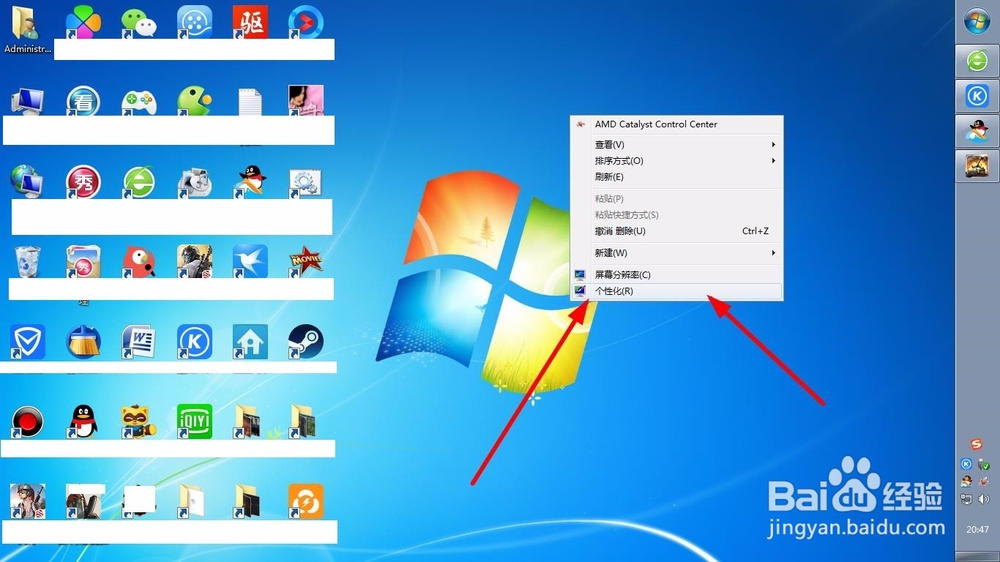Open the white game controller shortcut
The width and height of the screenshot is (1000, 562).
(x=138, y=101)
